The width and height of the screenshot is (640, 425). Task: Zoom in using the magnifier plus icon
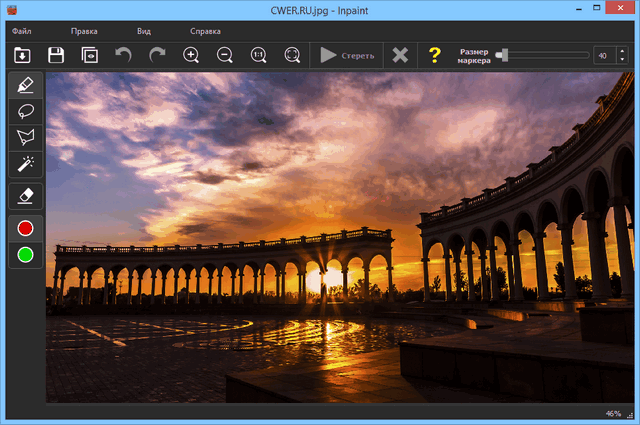pos(191,55)
